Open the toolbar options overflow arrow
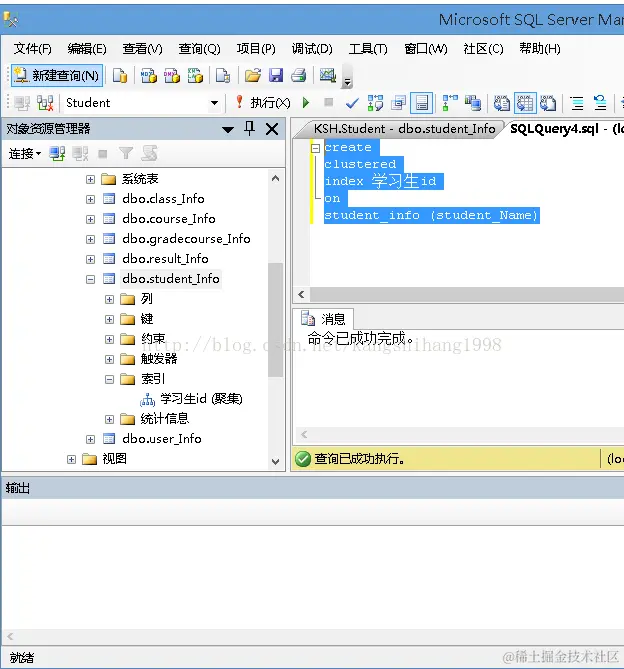Viewport: 624px width, 669px height. point(347,77)
